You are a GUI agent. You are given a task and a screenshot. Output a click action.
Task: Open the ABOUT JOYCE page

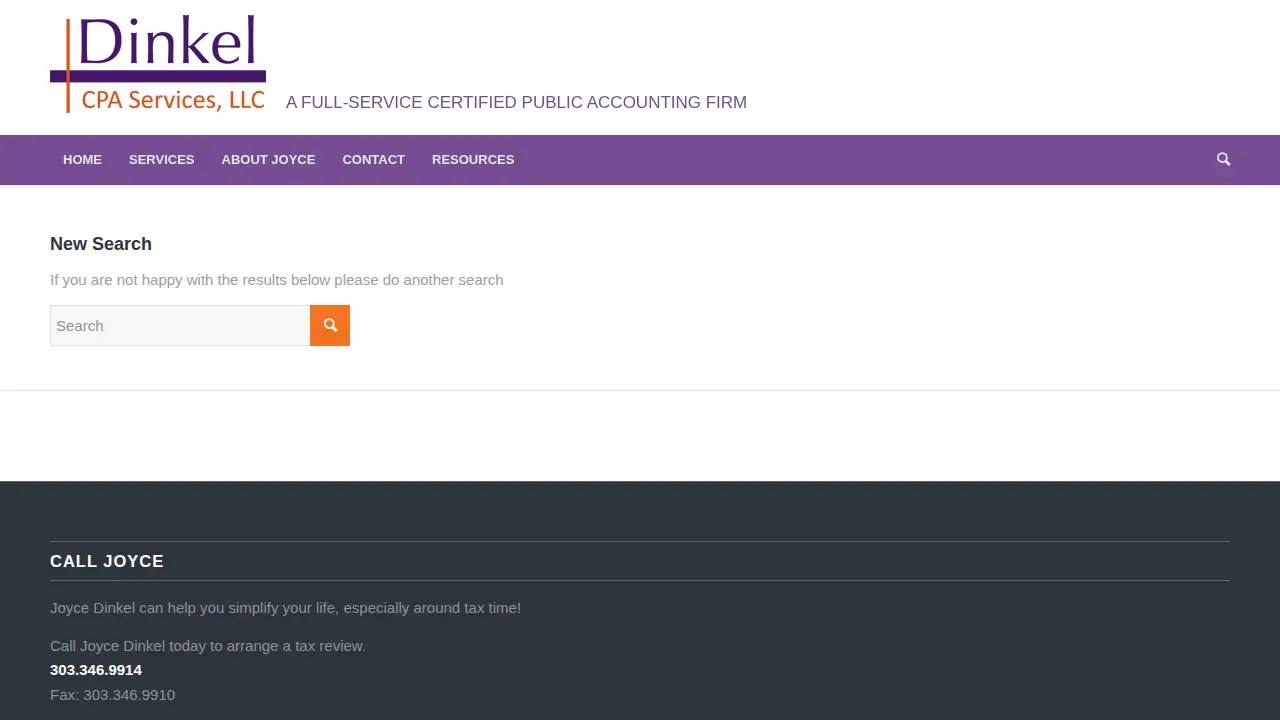(x=268, y=160)
